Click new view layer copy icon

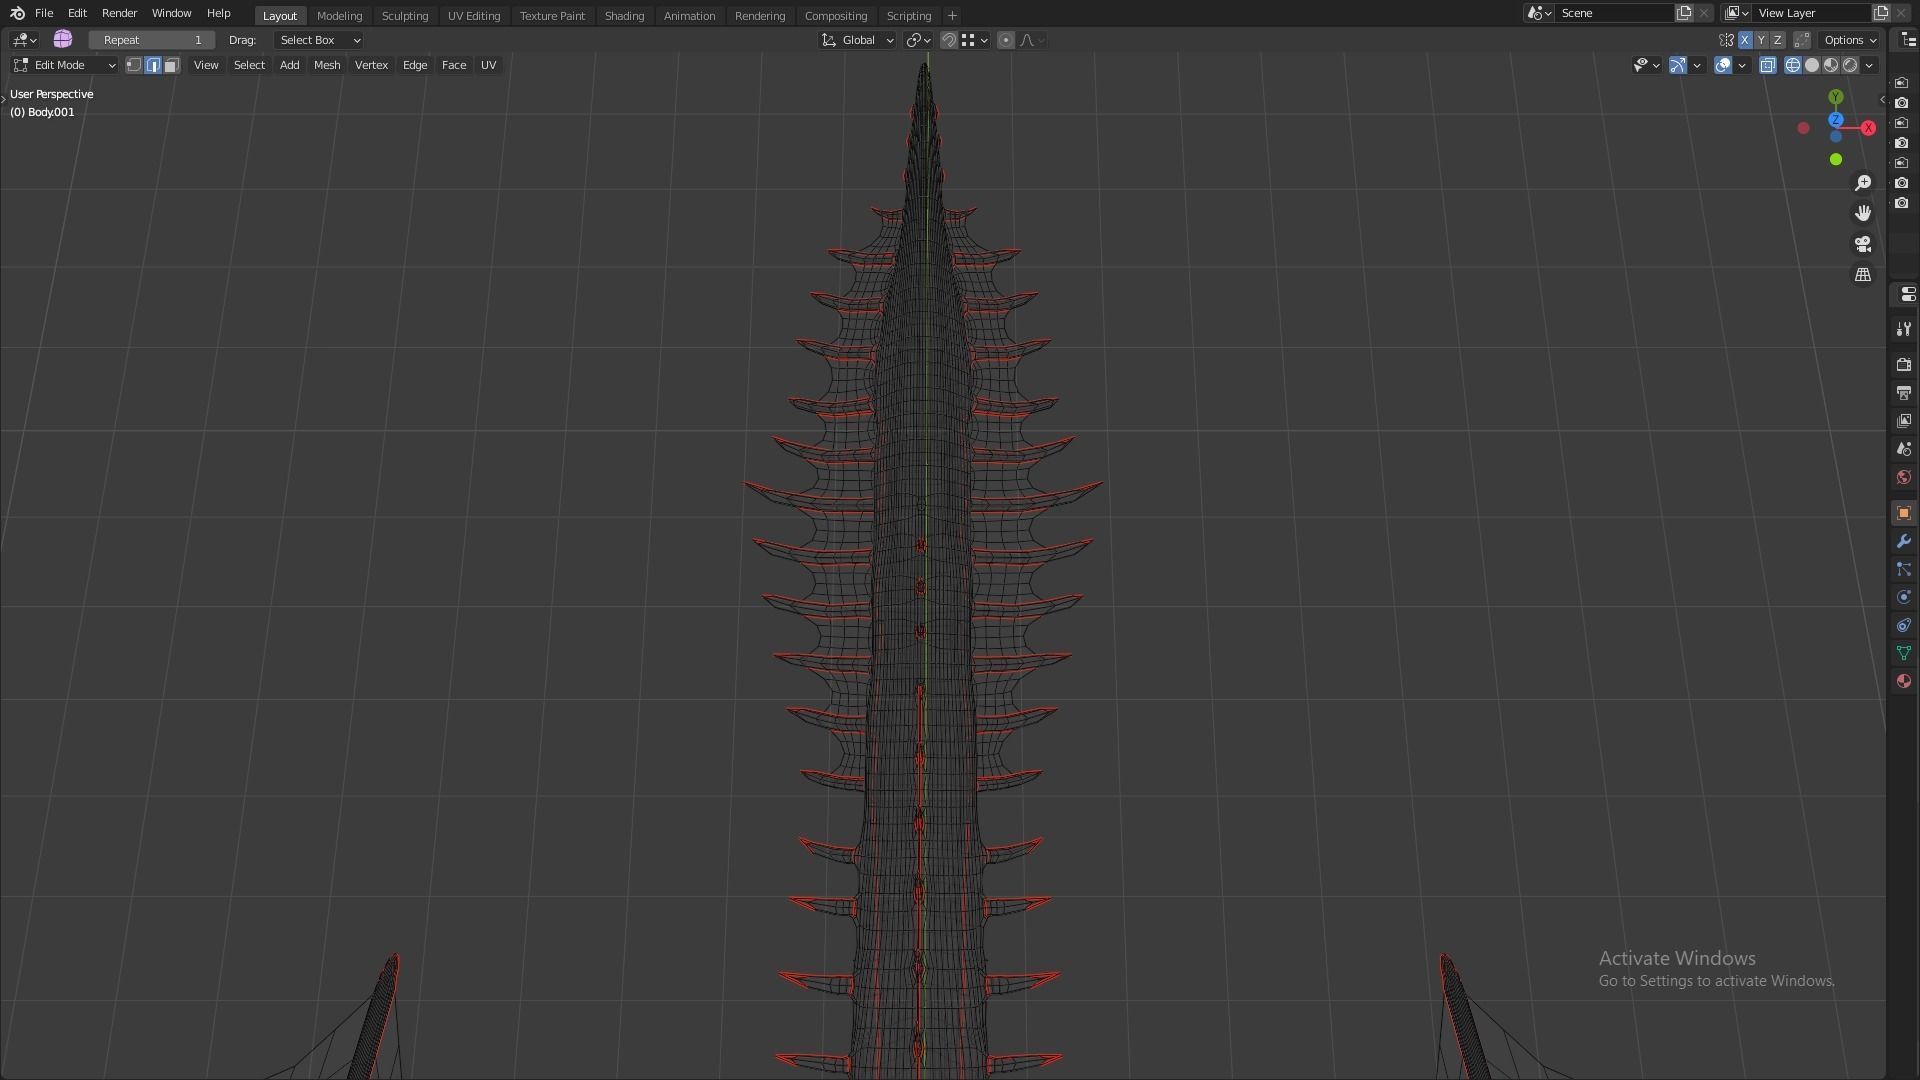tap(1881, 13)
